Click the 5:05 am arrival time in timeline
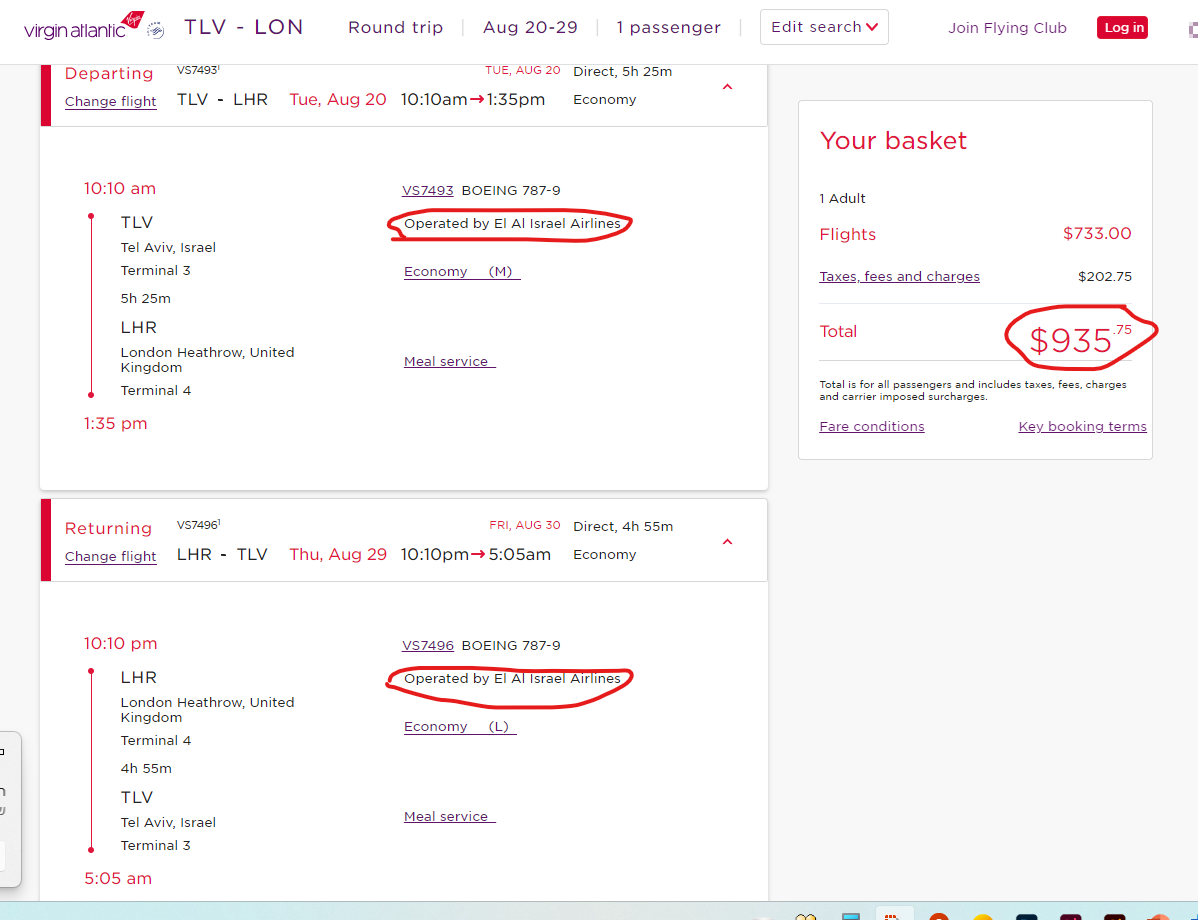Viewport: 1198px width, 920px height. 118,879
